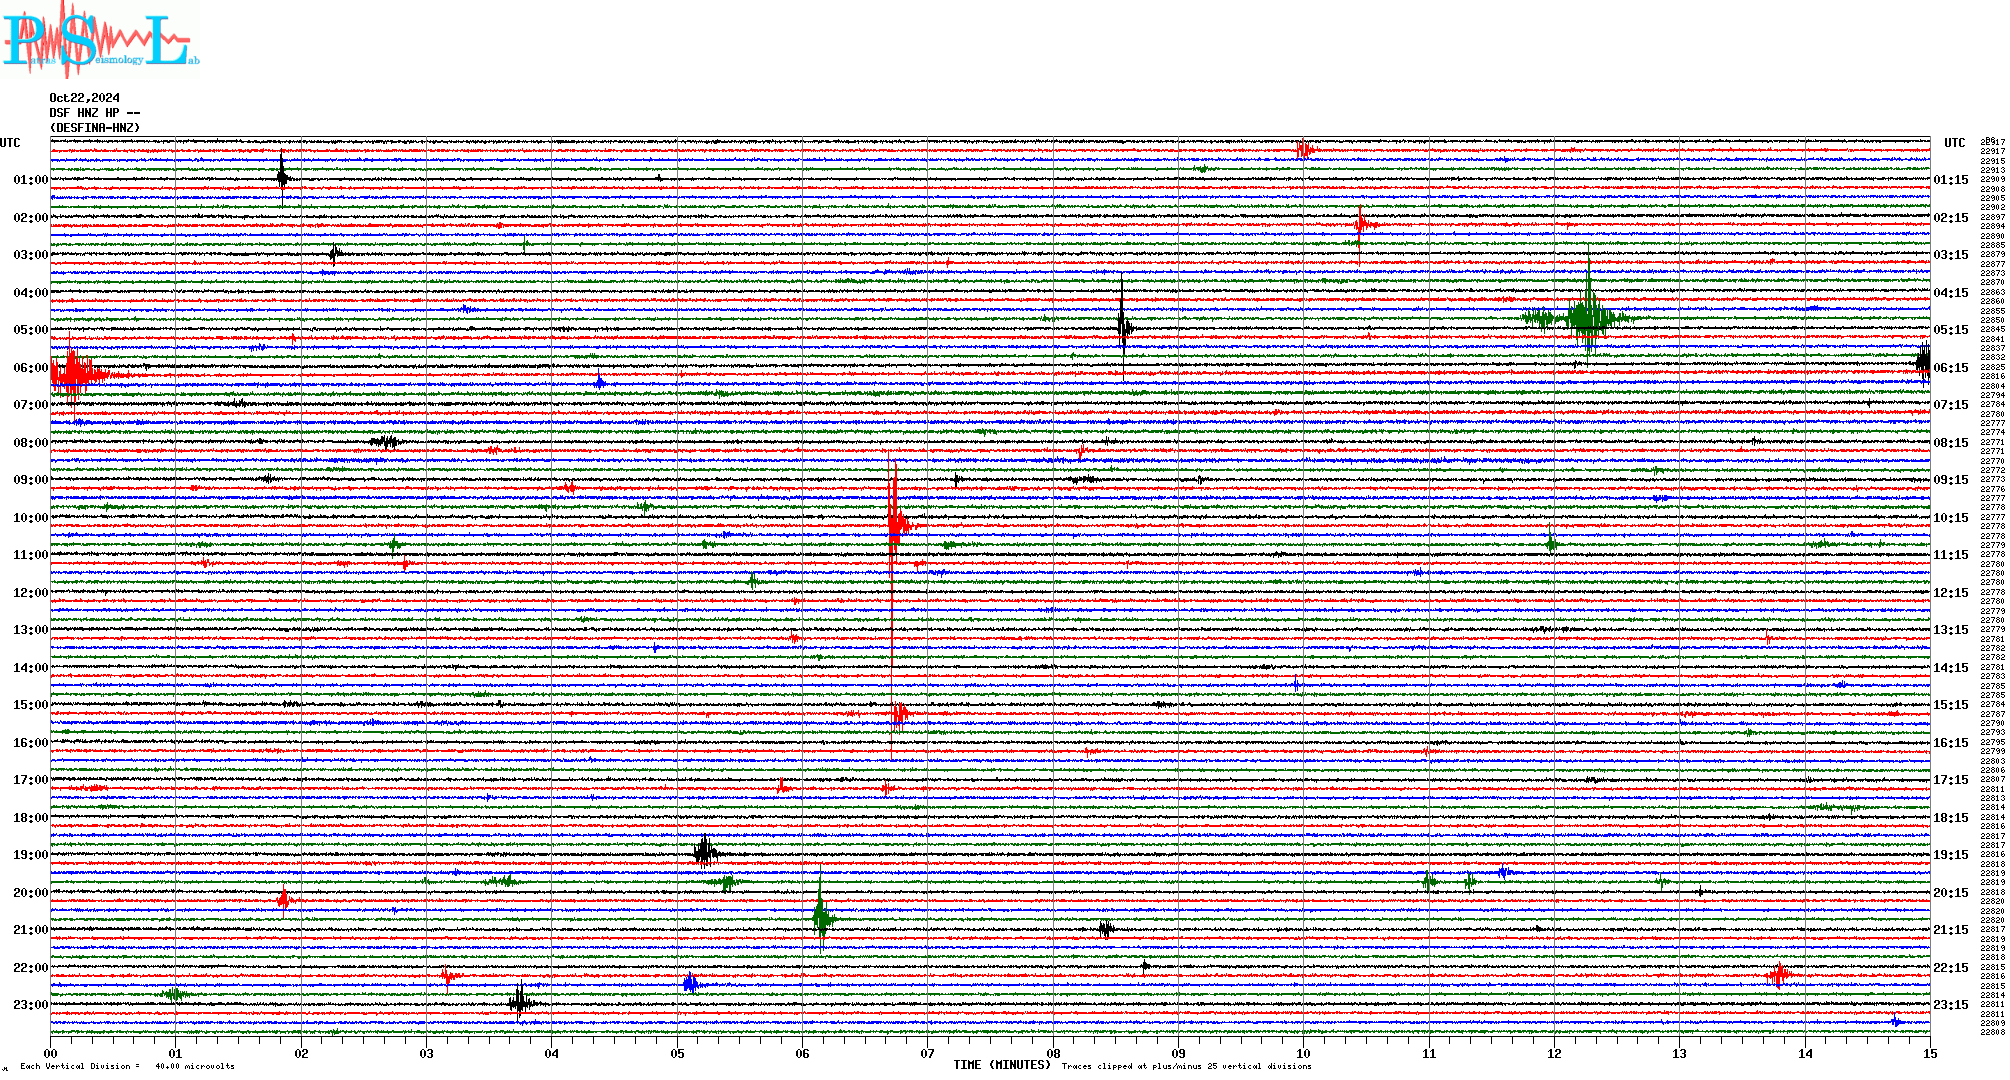The width and height of the screenshot is (2010, 1080).
Task: Click the DSF HNZ HP header line
Action: (x=95, y=113)
